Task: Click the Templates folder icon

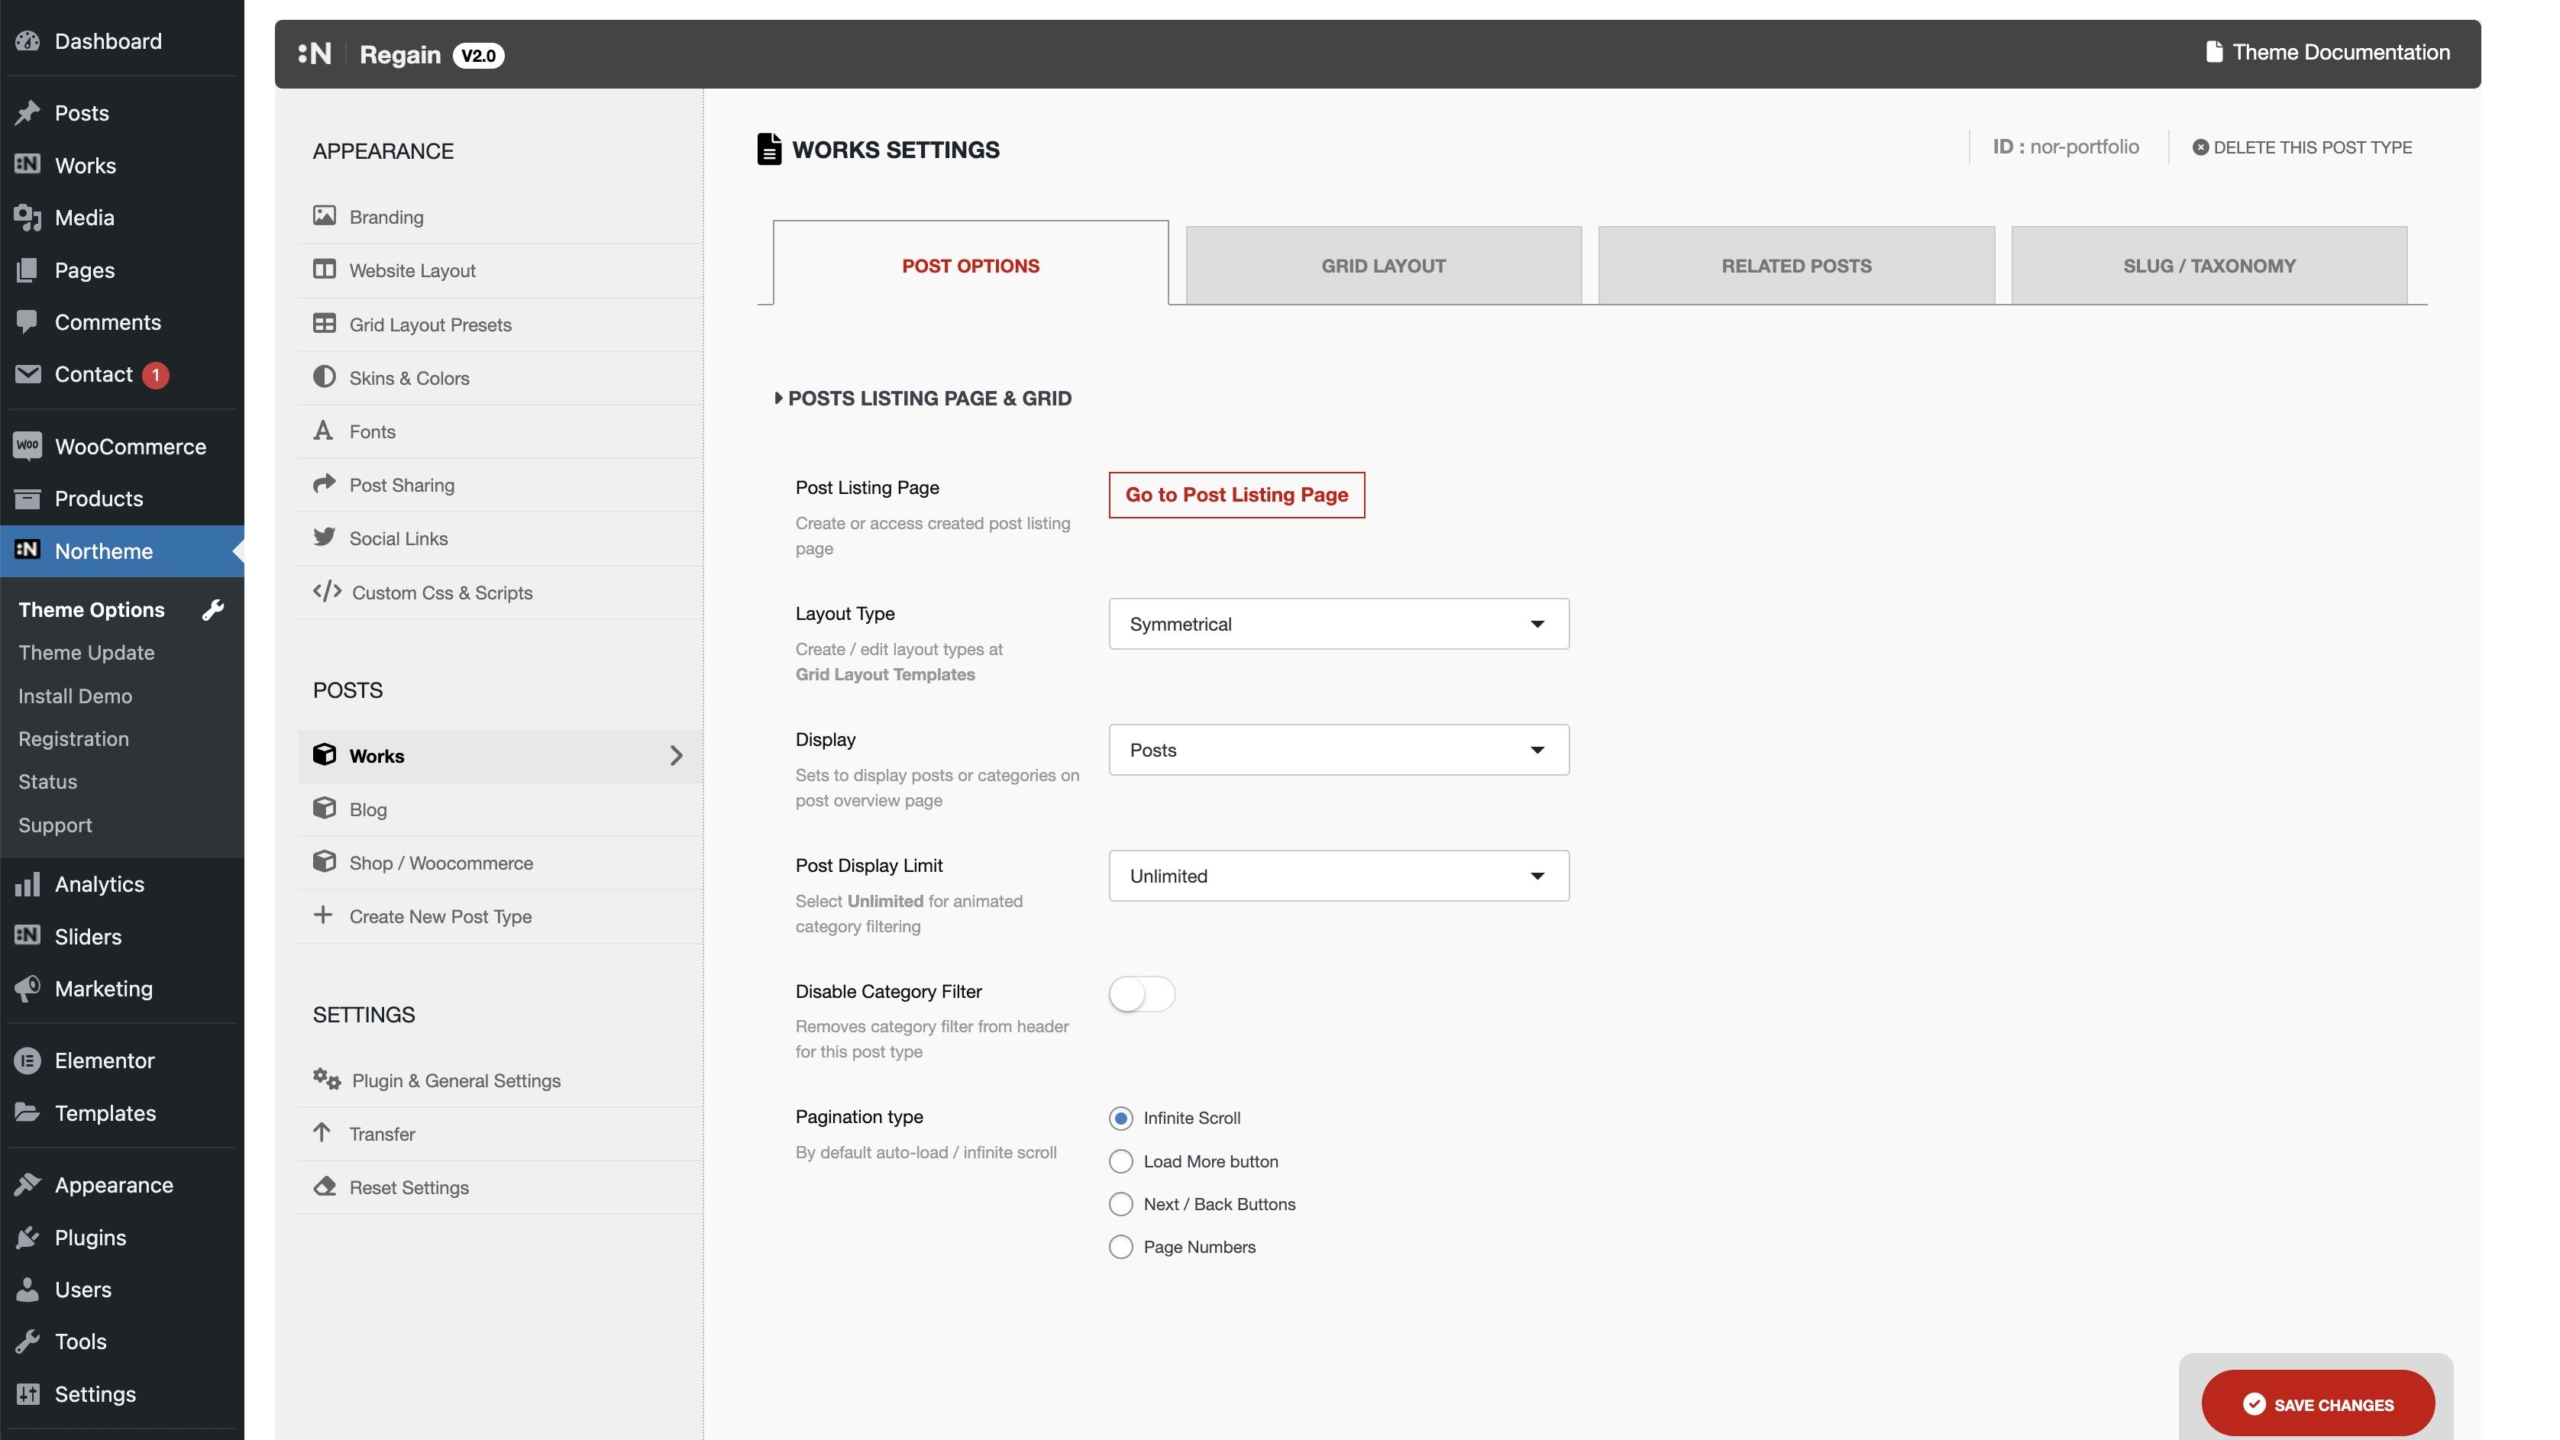Action: click(x=27, y=1113)
